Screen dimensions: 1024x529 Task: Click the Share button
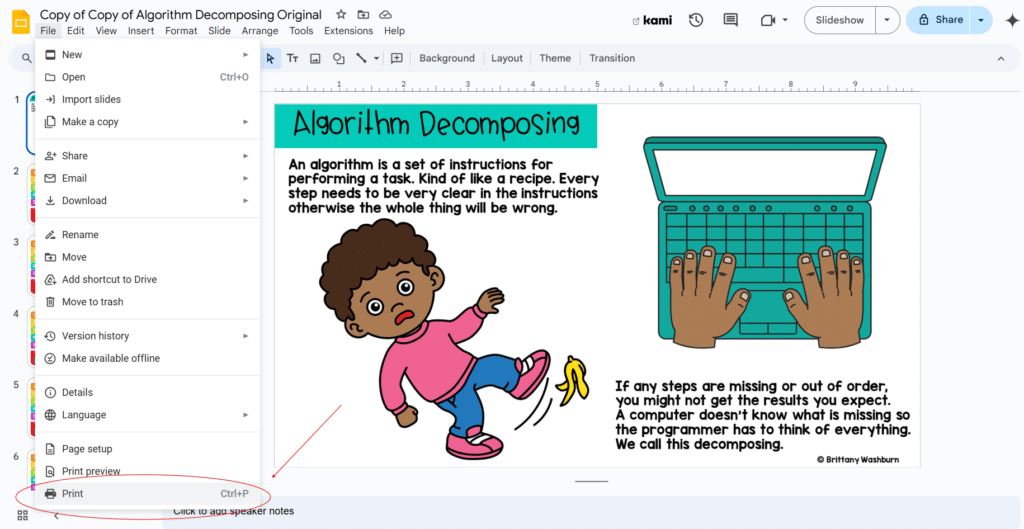click(940, 20)
